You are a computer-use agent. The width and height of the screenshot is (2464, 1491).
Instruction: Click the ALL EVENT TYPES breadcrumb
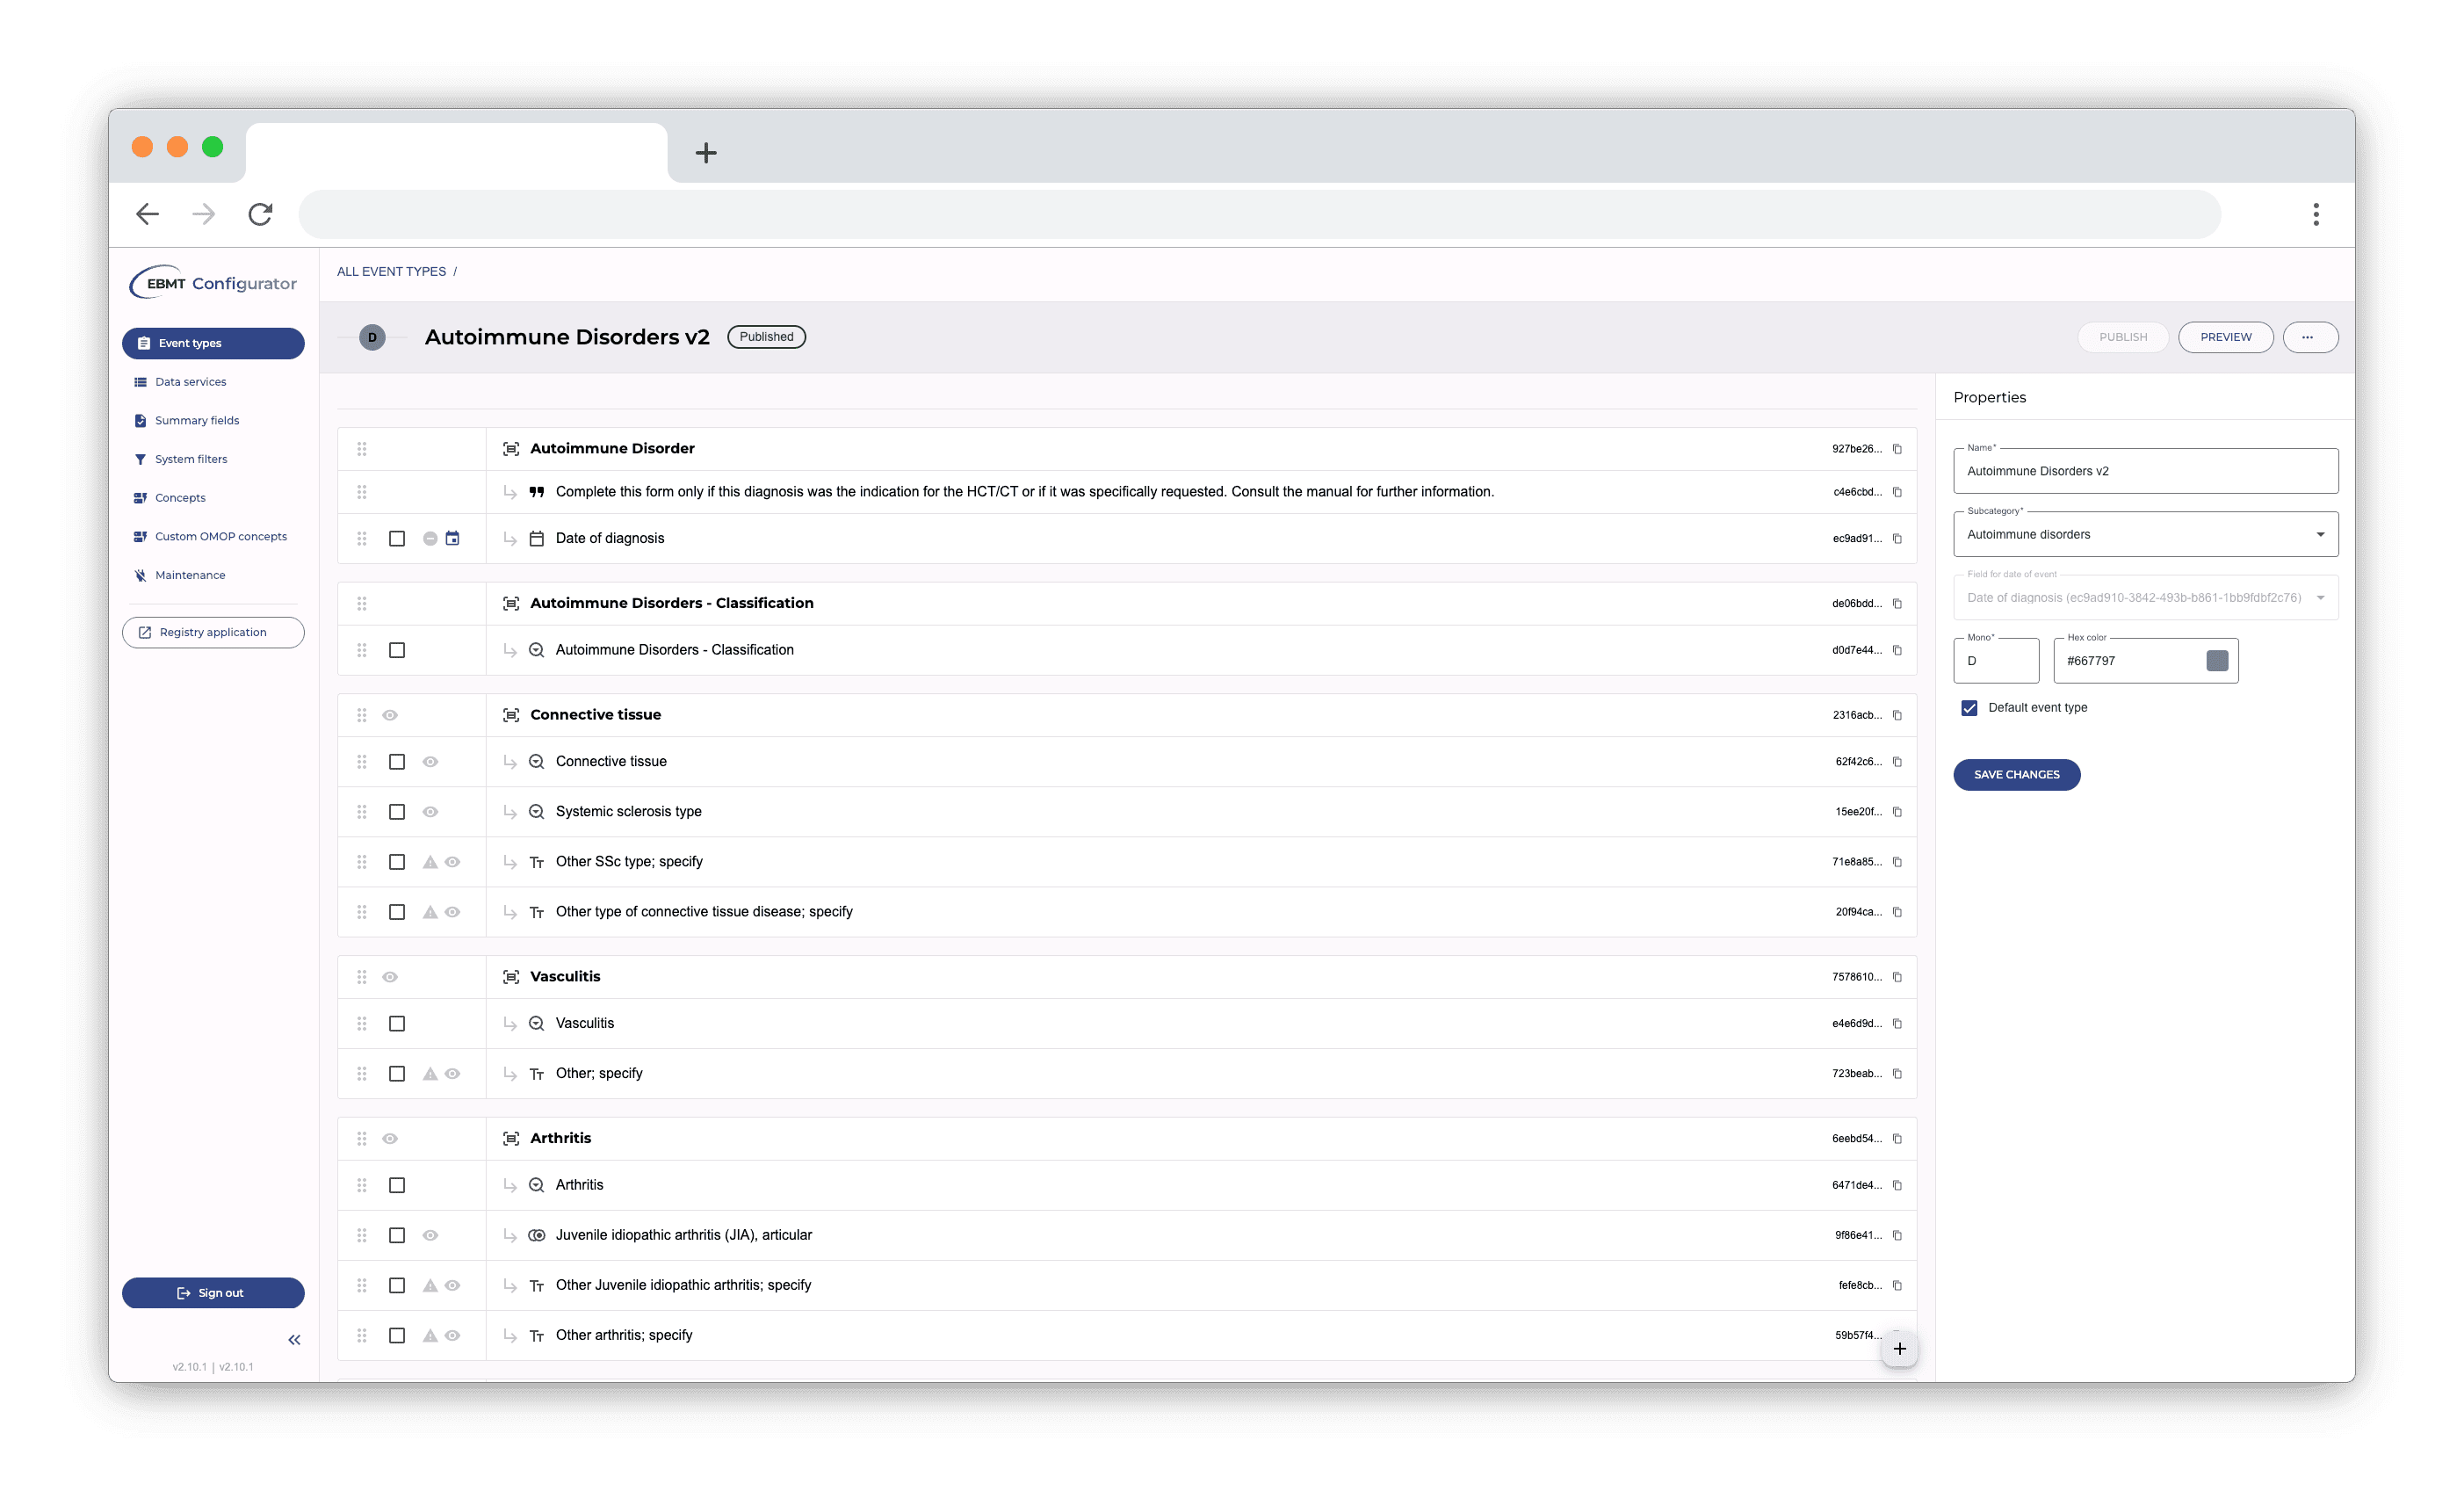coord(391,271)
